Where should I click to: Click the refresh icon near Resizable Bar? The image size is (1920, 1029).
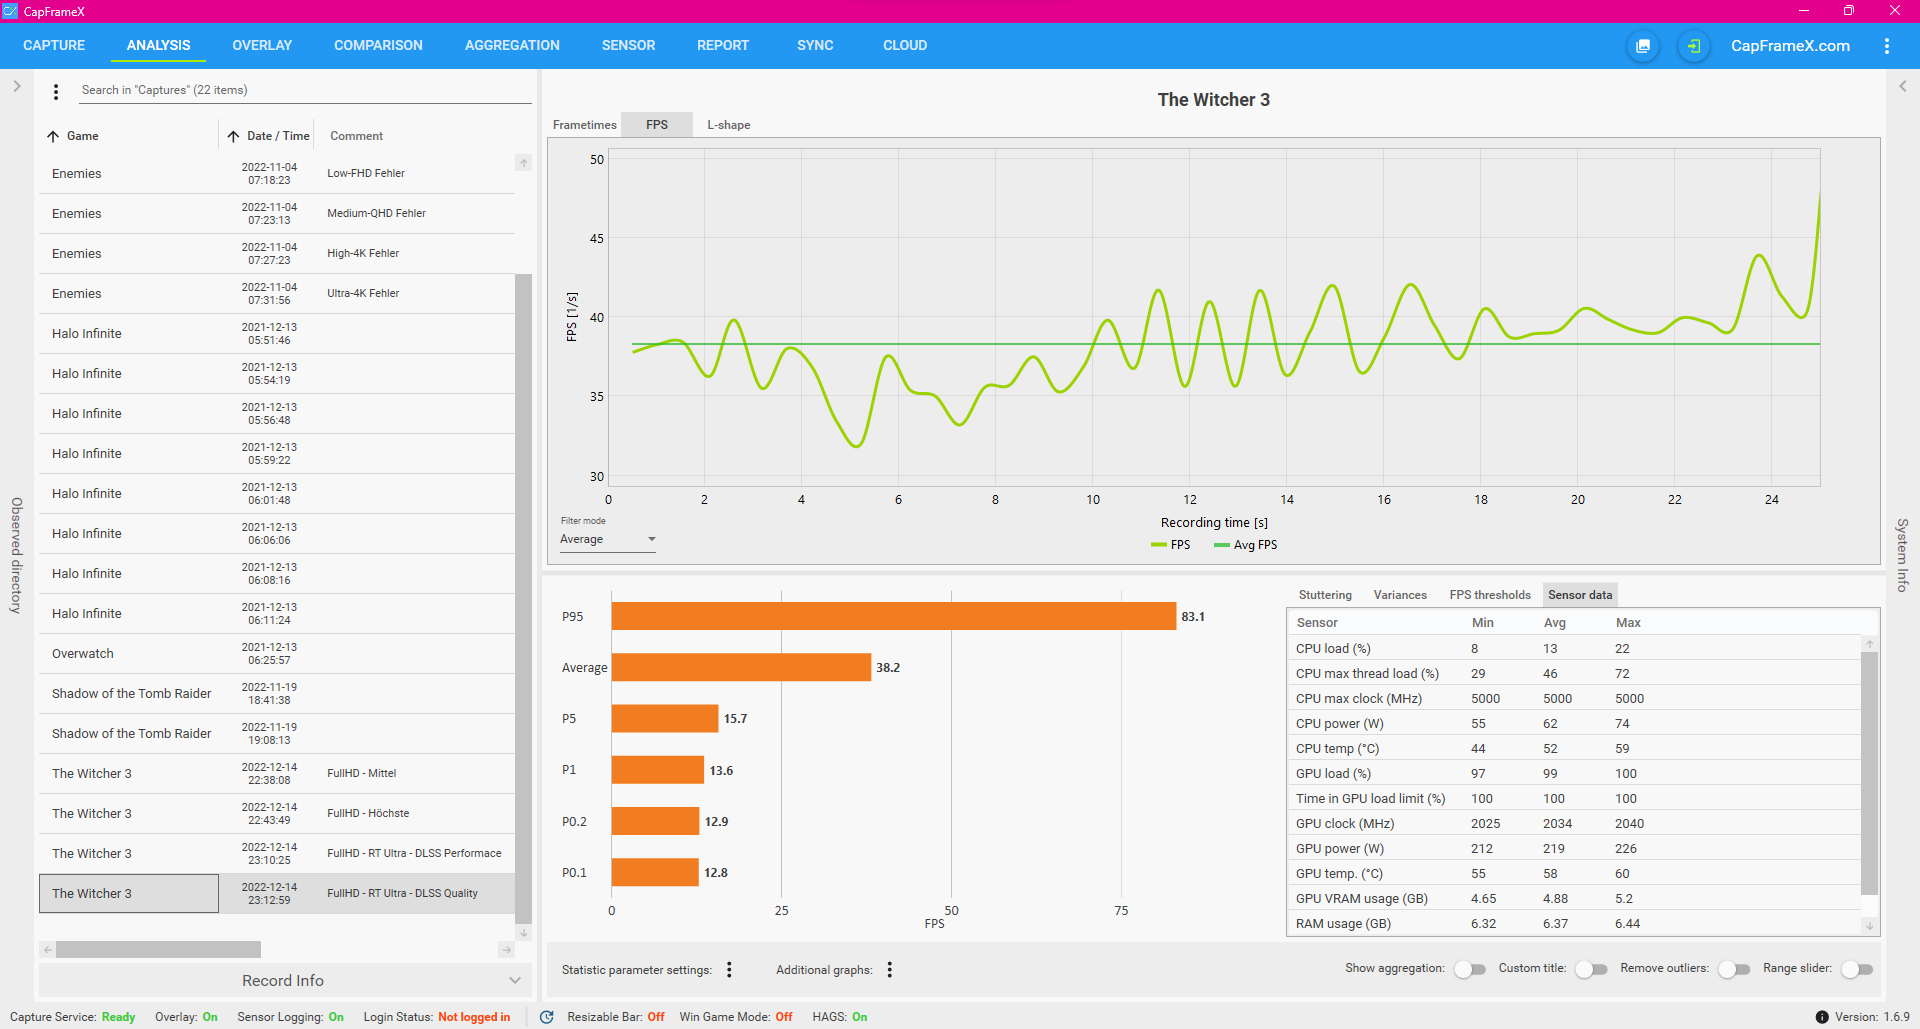point(547,1017)
